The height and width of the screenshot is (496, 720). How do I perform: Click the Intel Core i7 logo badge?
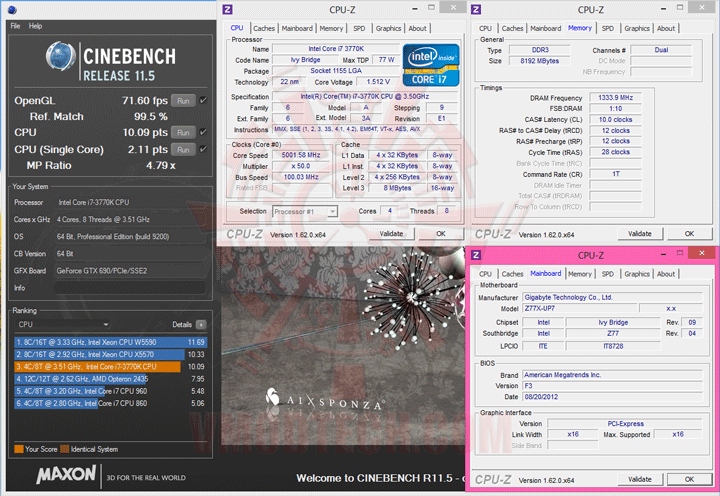coord(431,65)
